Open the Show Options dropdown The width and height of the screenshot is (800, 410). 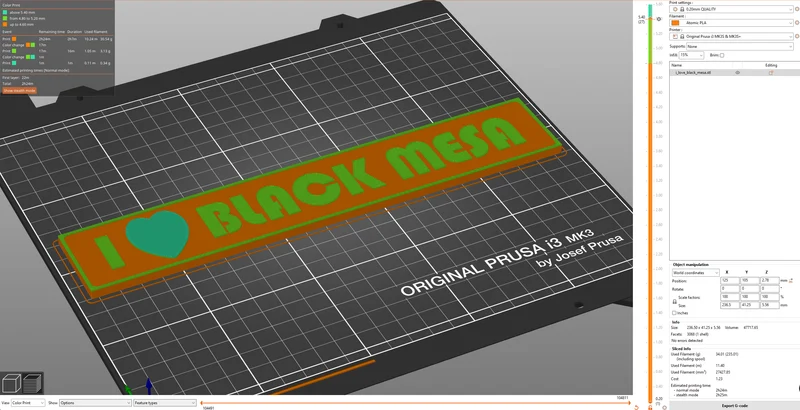coord(95,403)
